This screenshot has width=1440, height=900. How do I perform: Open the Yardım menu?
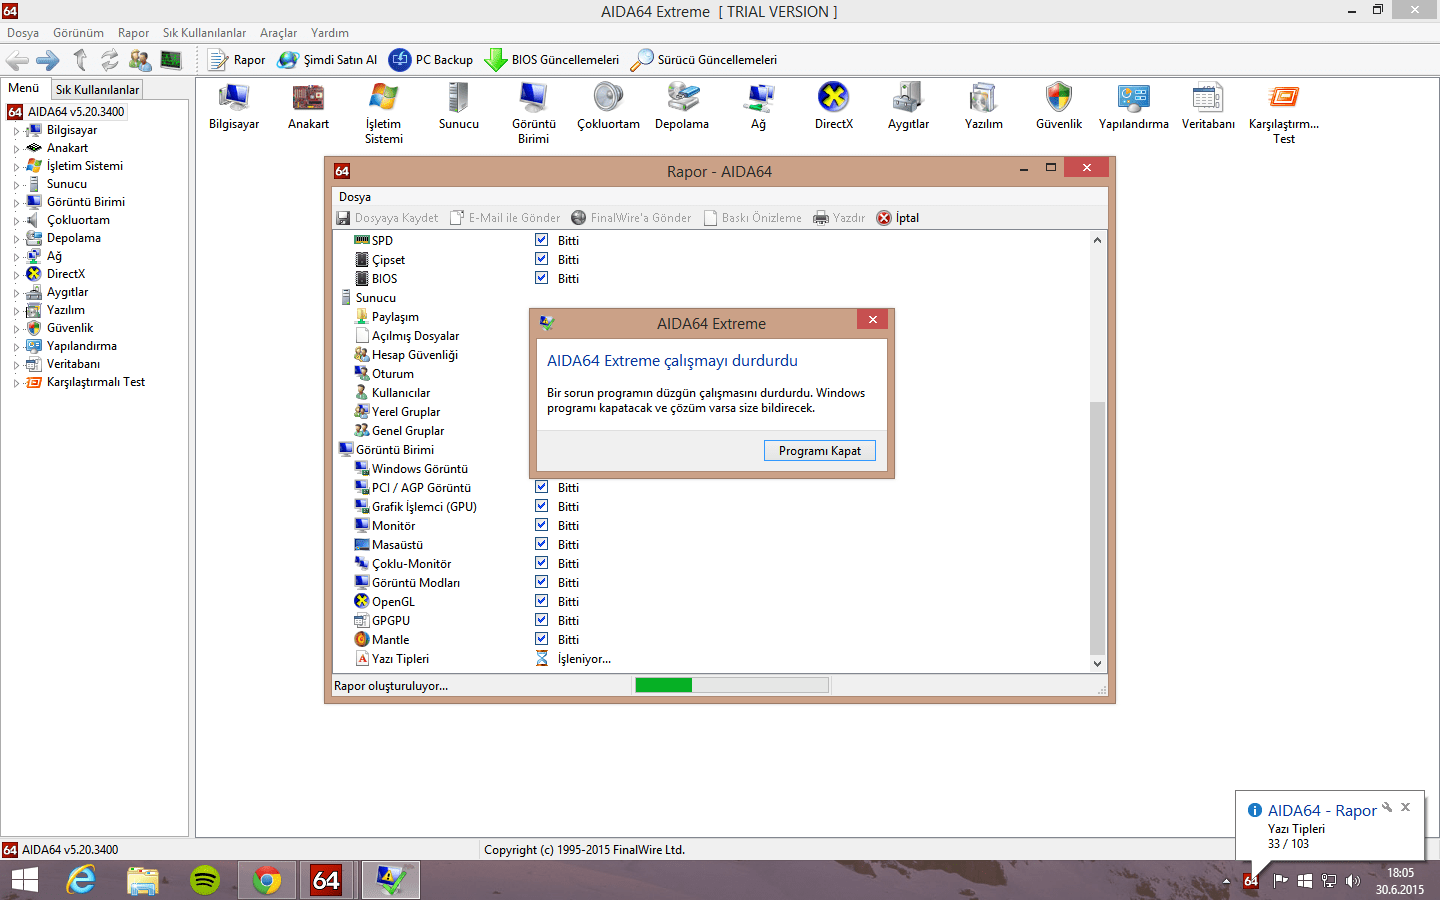pyautogui.click(x=330, y=33)
